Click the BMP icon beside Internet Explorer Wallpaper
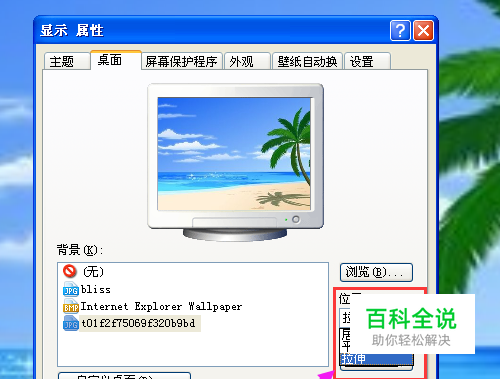This screenshot has height=379, width=500. 71,306
